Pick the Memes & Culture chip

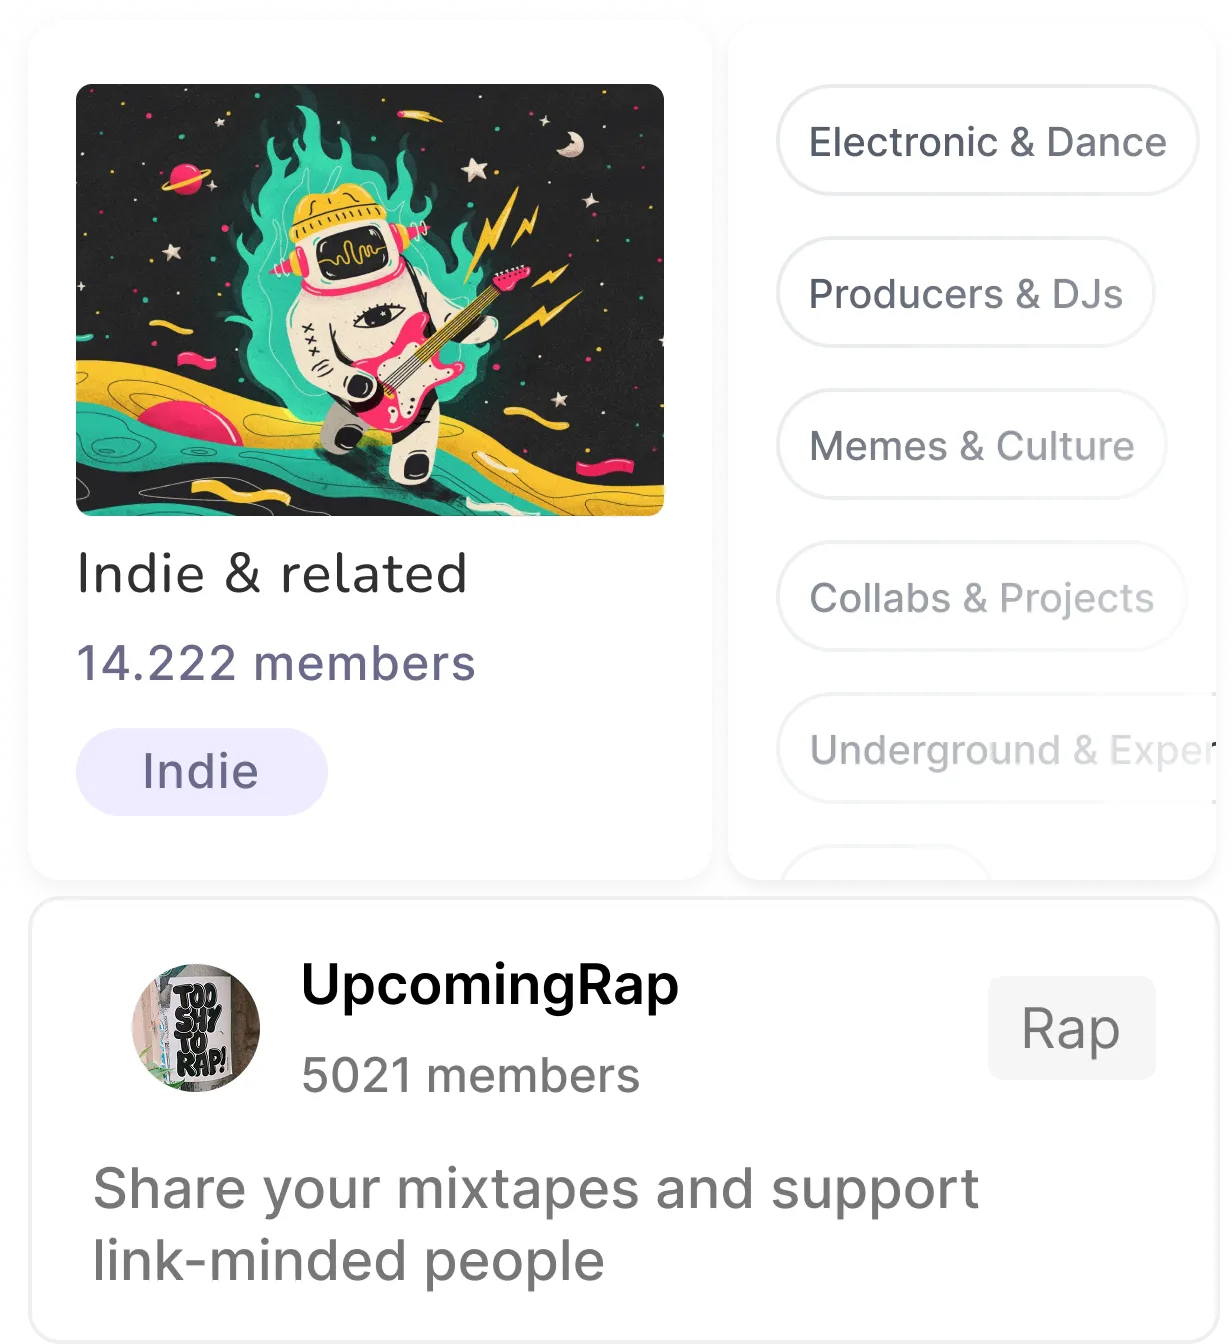[971, 445]
